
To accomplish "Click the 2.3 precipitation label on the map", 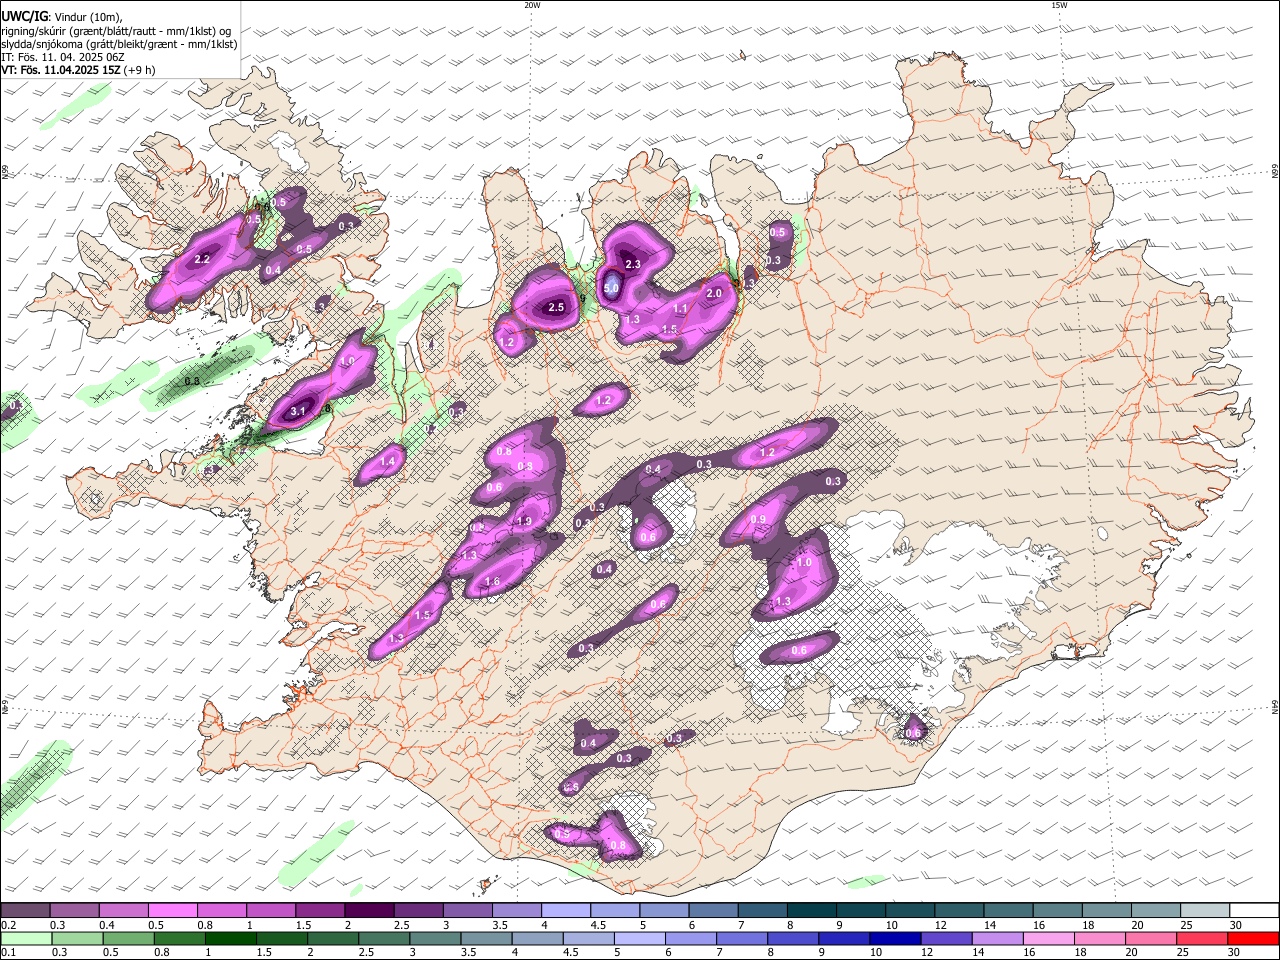I will click(632, 264).
